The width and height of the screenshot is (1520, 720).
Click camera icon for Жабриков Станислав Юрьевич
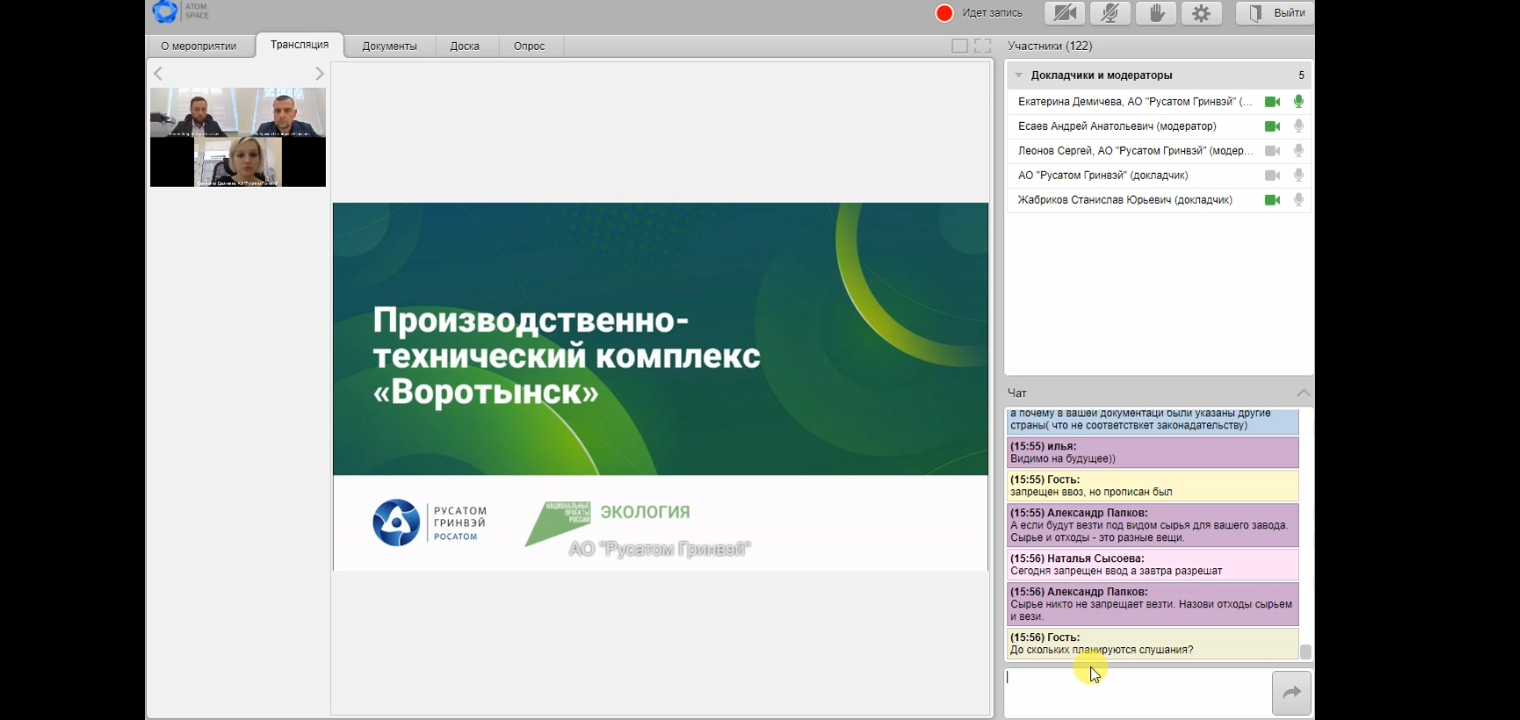(1272, 200)
